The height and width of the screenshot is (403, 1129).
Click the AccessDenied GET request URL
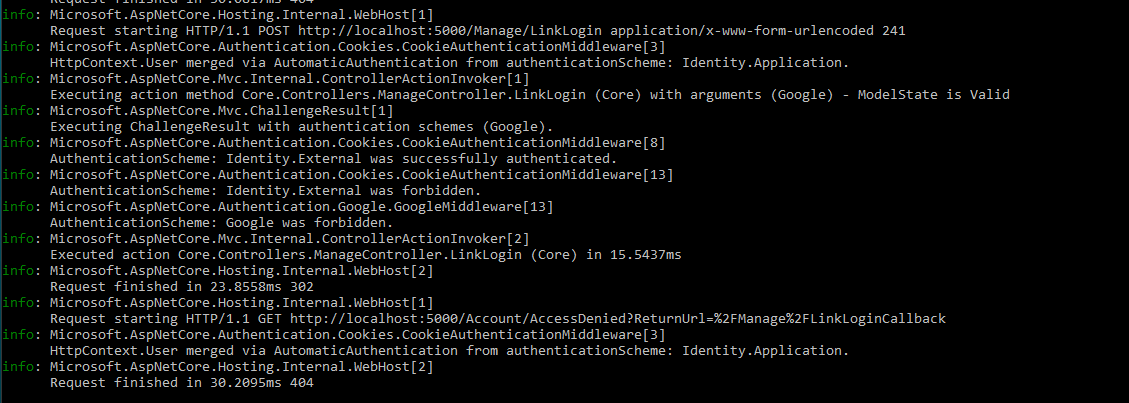(618, 318)
